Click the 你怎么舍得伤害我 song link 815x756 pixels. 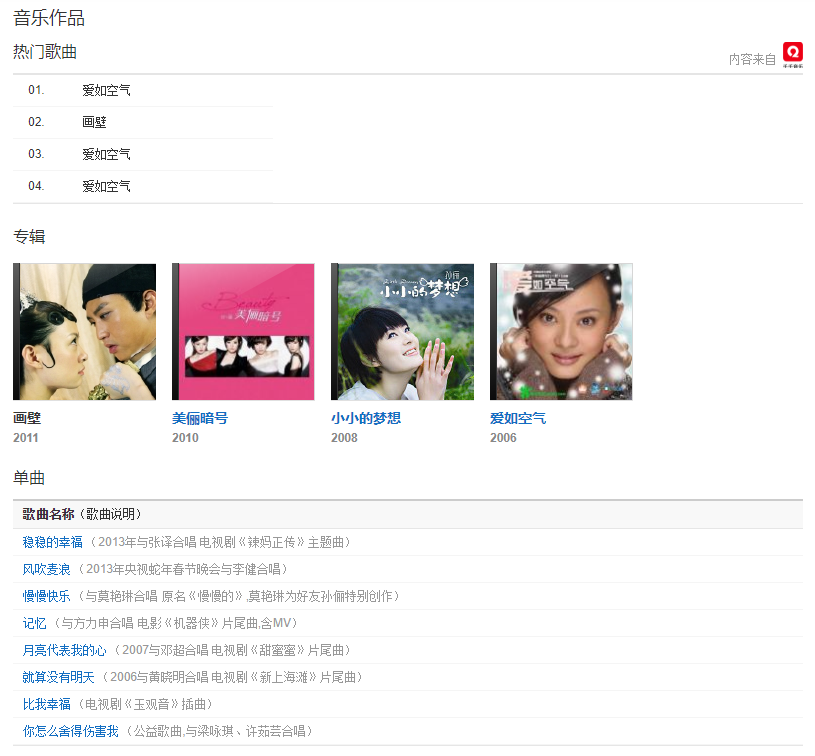pyautogui.click(x=70, y=731)
